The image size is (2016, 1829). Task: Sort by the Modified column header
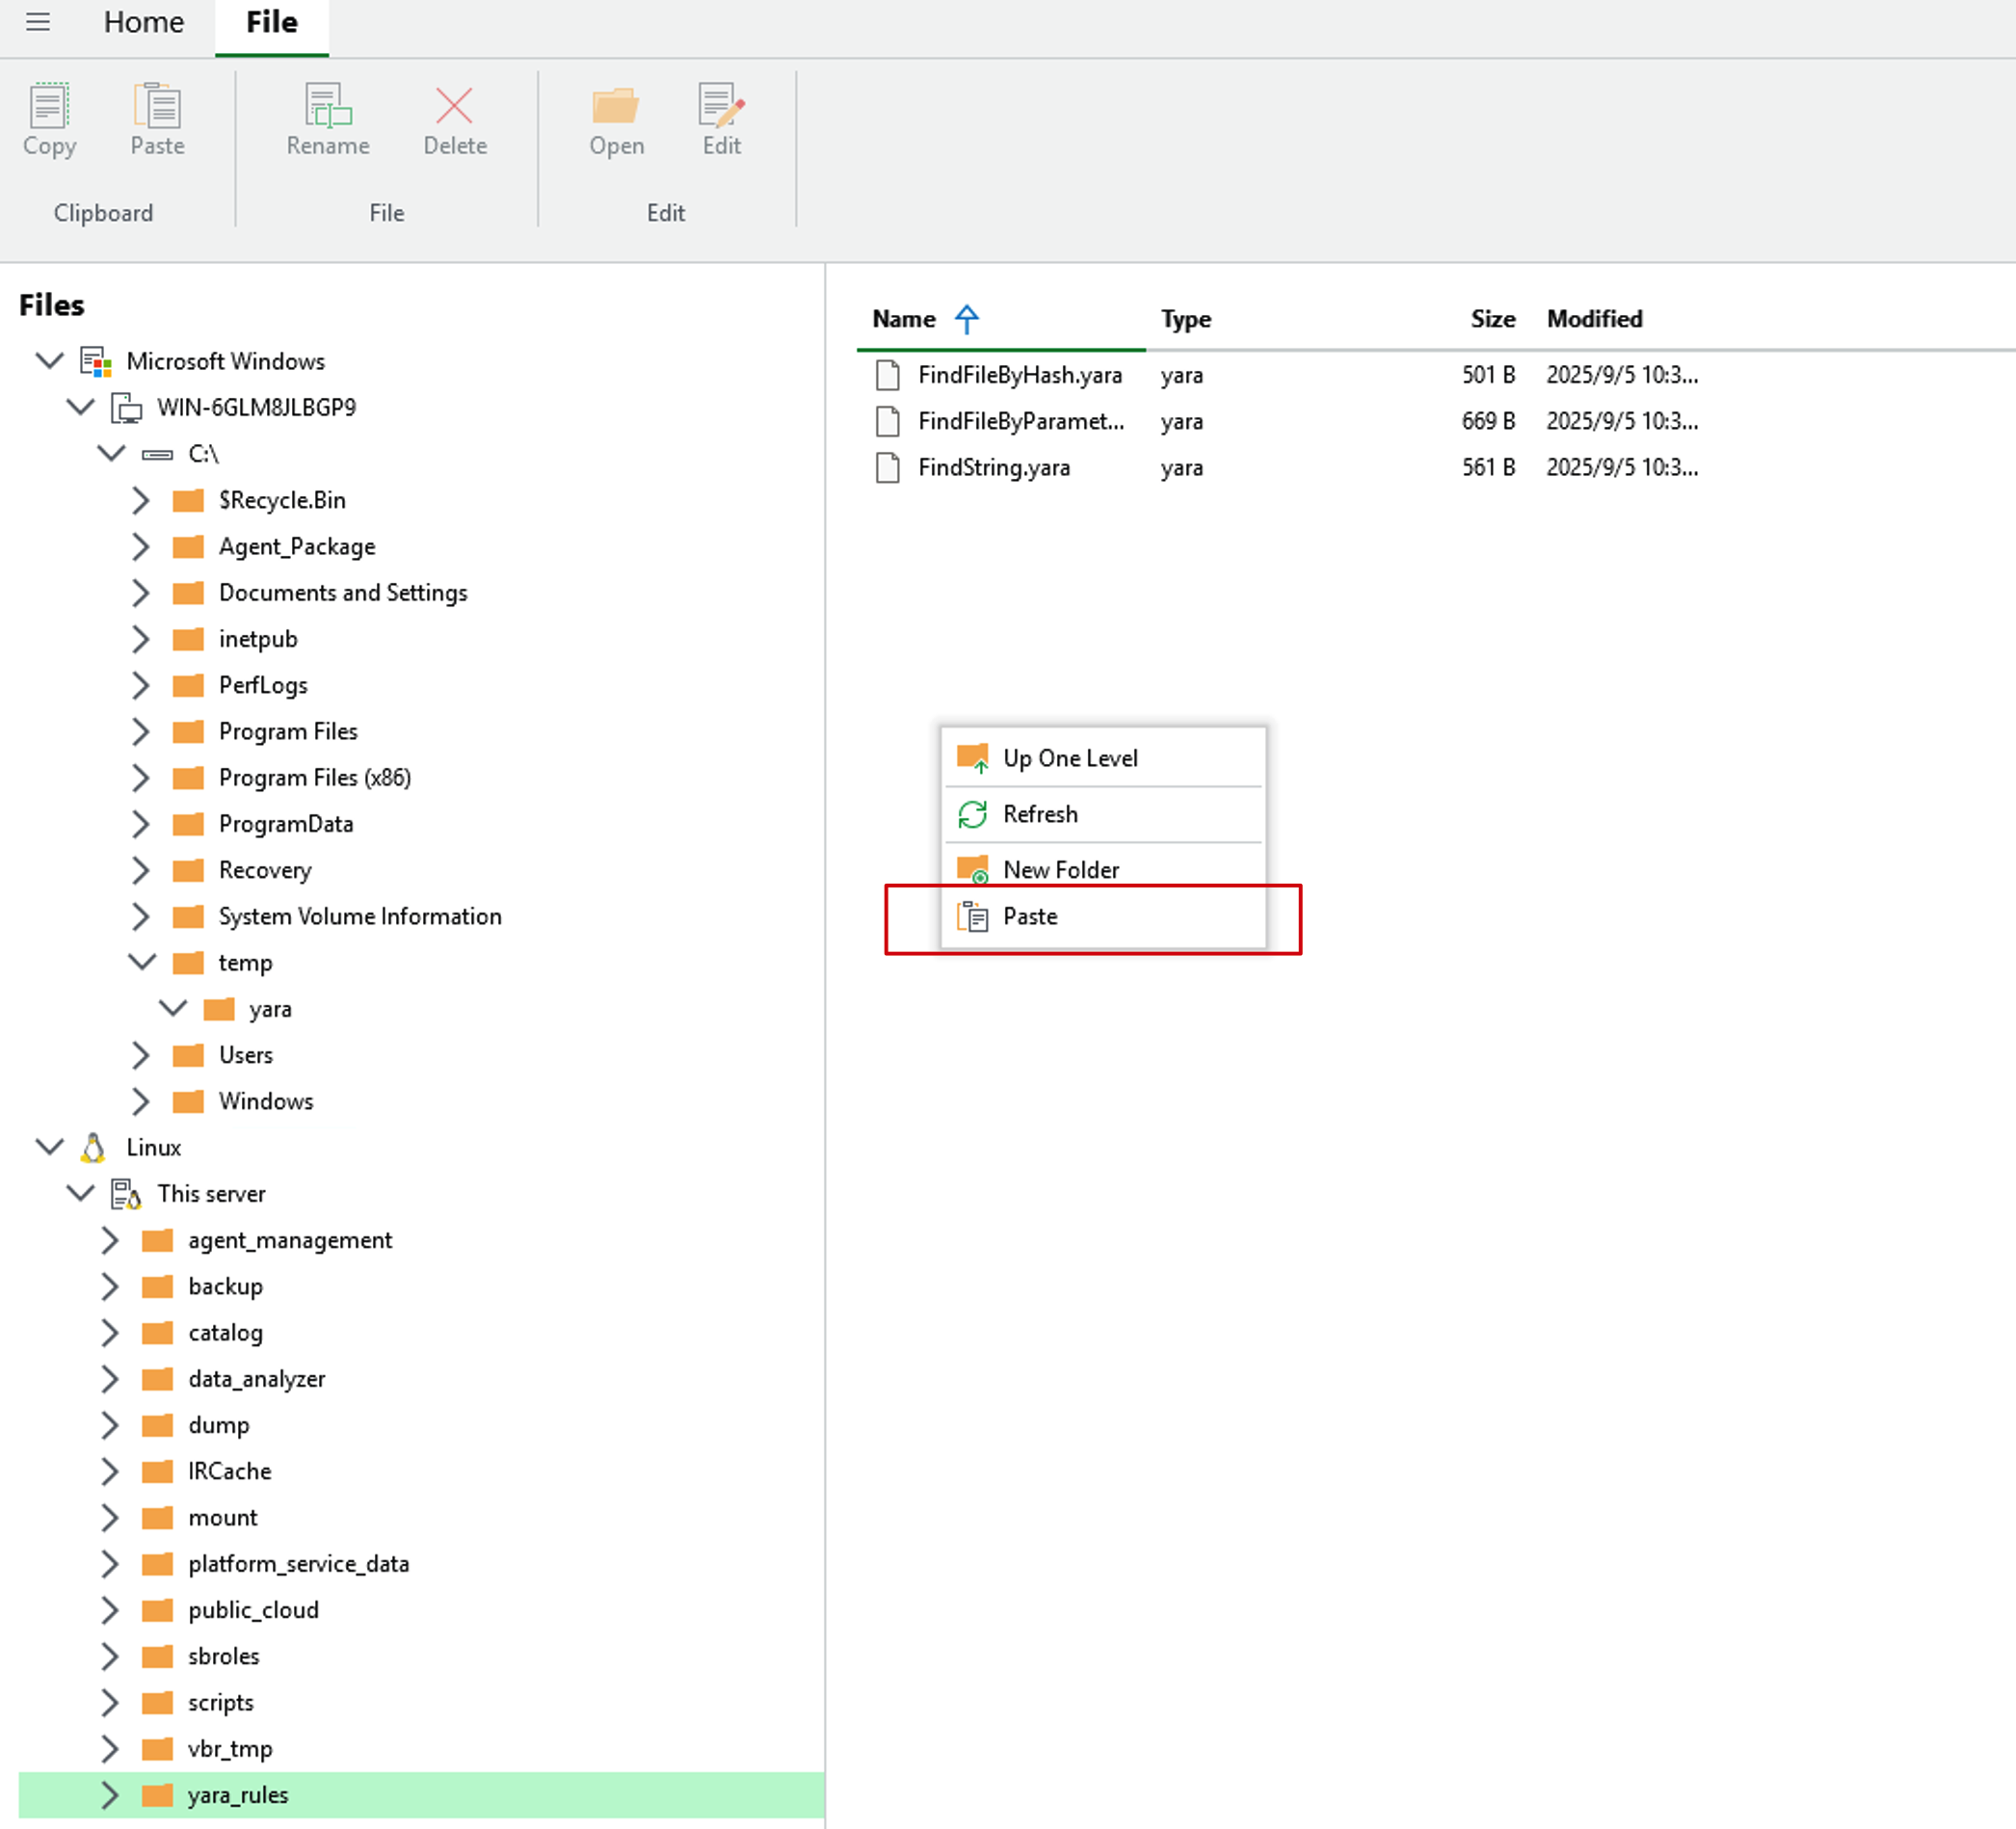click(x=1594, y=319)
